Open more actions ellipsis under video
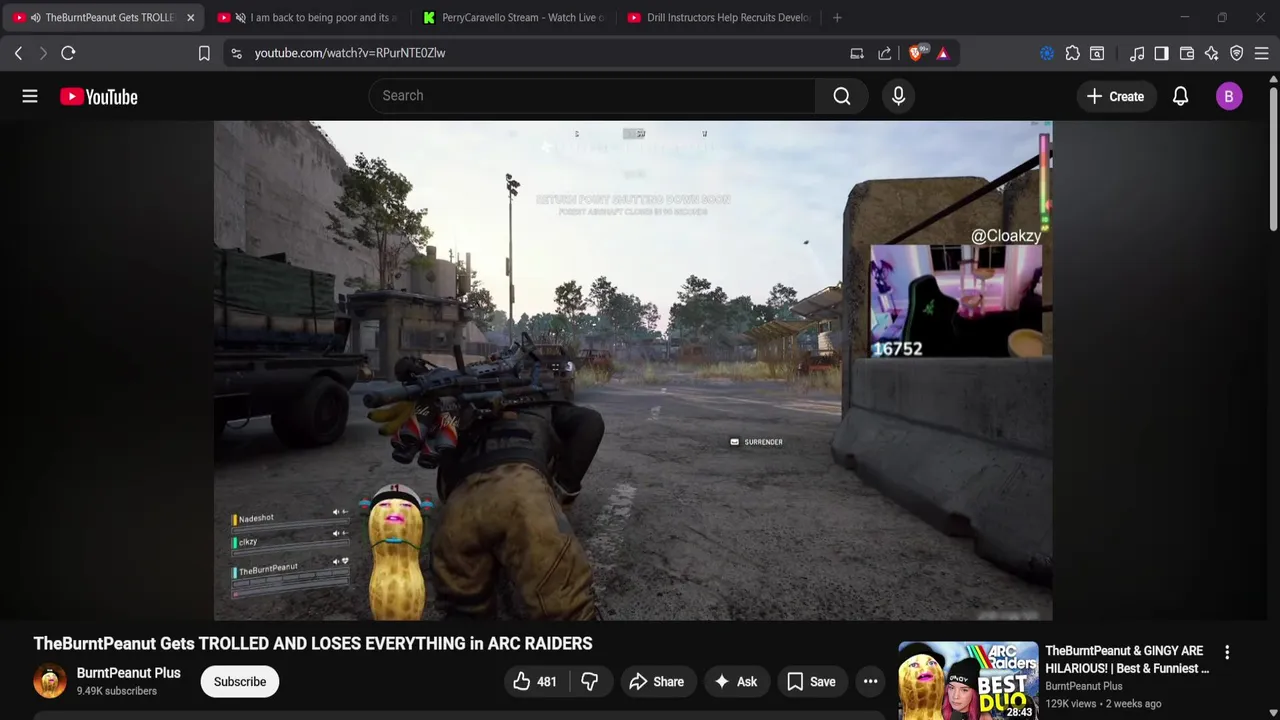 (870, 682)
